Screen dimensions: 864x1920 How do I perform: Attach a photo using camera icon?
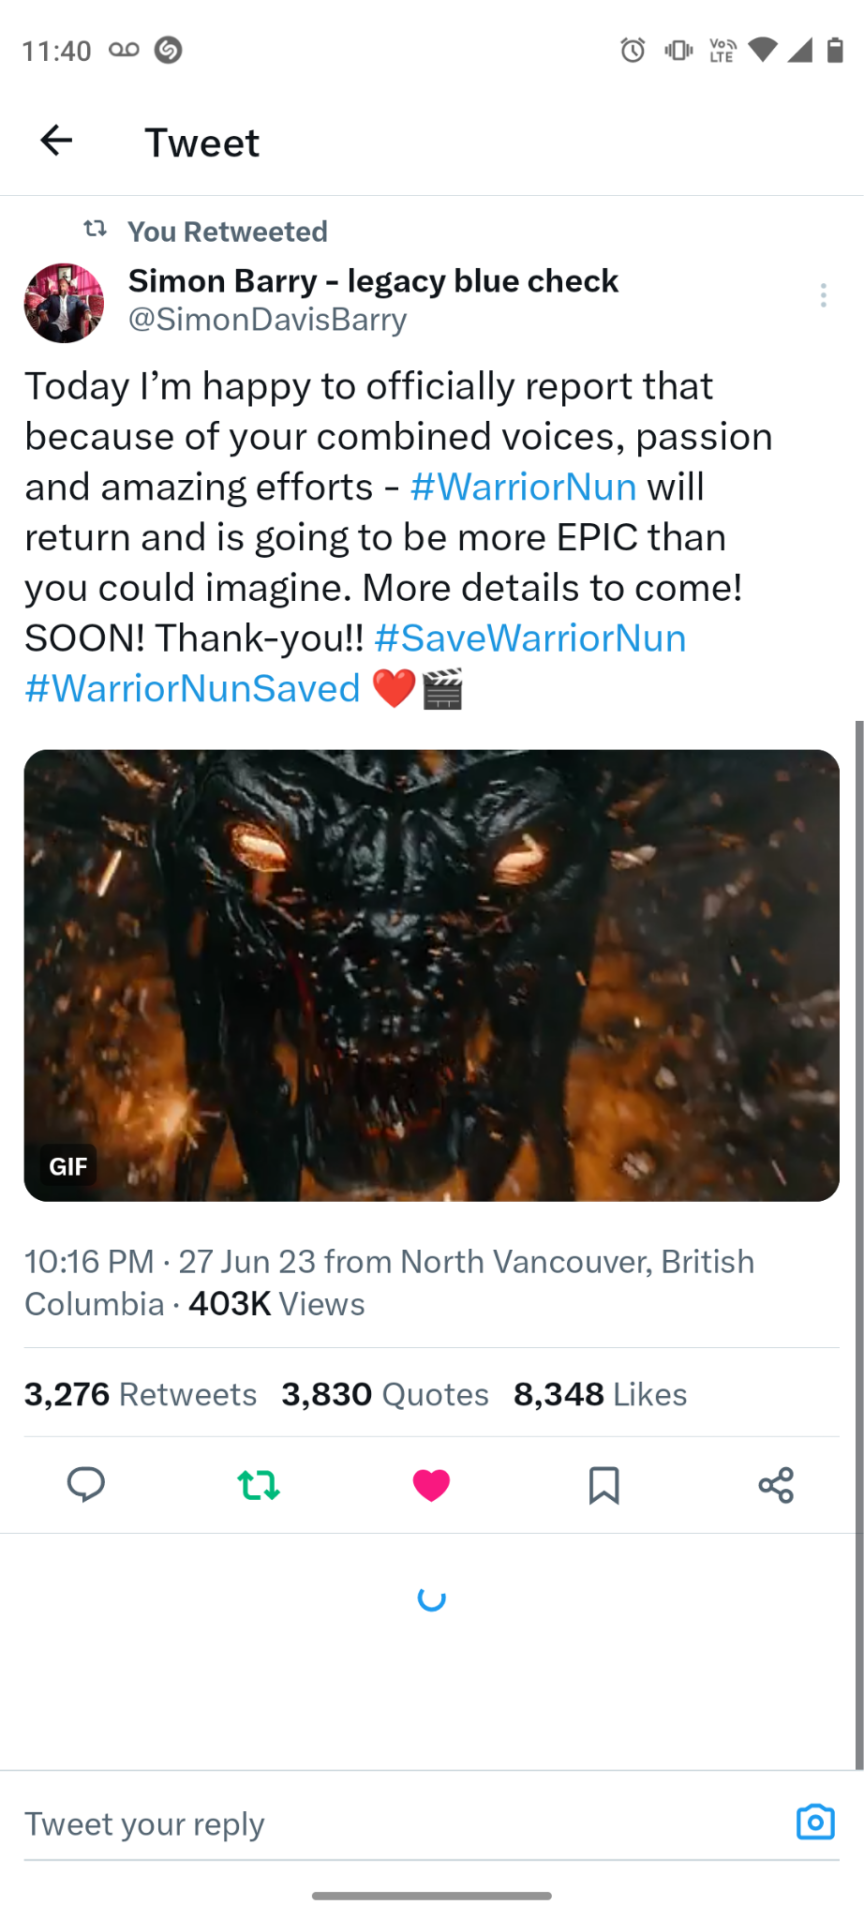[x=815, y=1821]
